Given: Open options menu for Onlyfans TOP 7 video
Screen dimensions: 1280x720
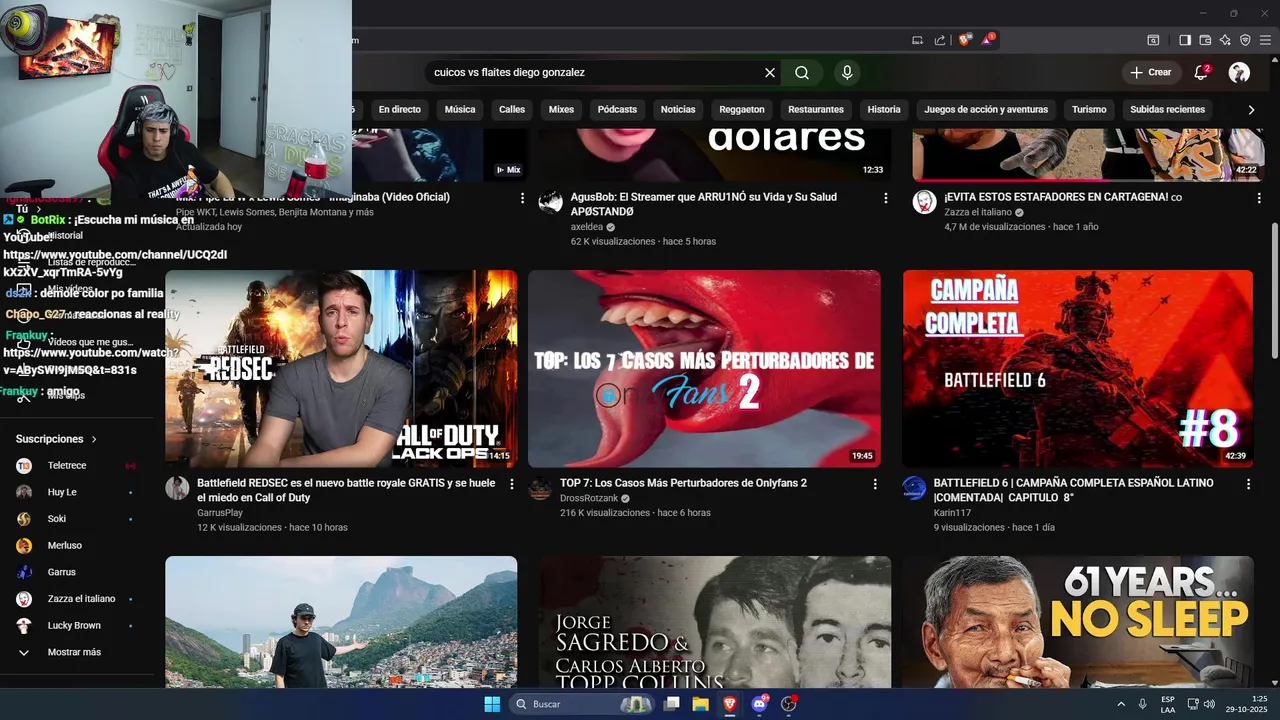Looking at the screenshot, I should [875, 484].
